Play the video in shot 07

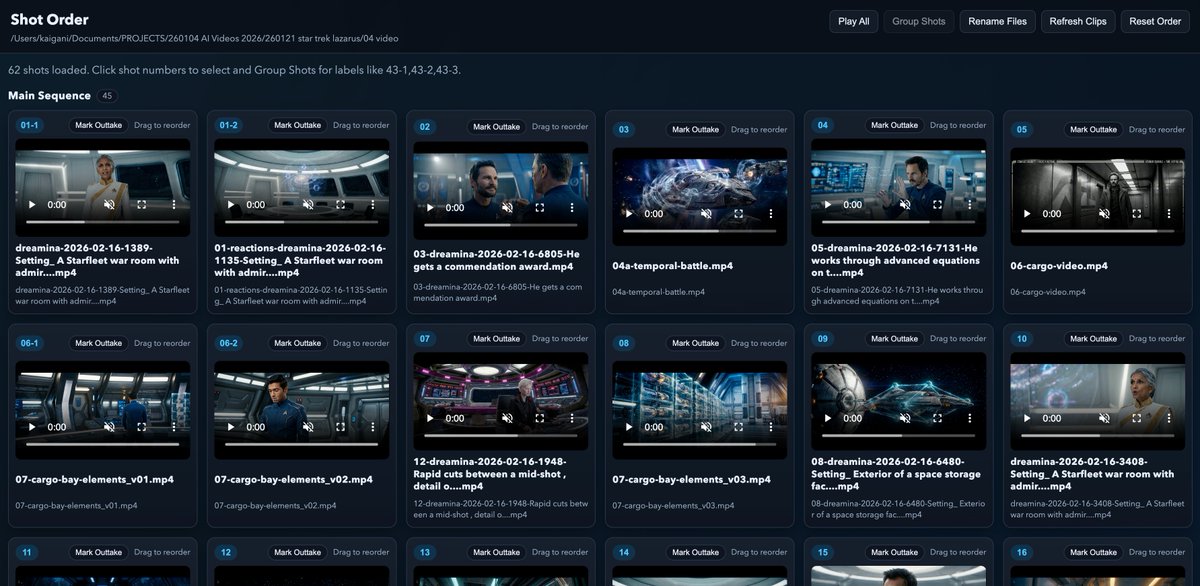(430, 418)
